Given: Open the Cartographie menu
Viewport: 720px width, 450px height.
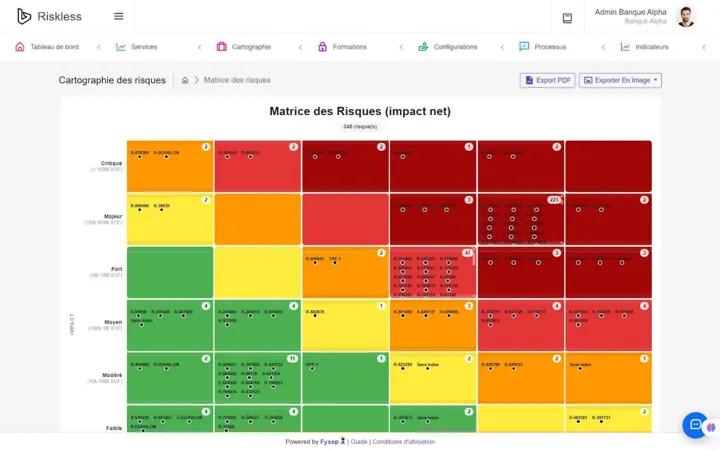Looking at the screenshot, I should (251, 47).
